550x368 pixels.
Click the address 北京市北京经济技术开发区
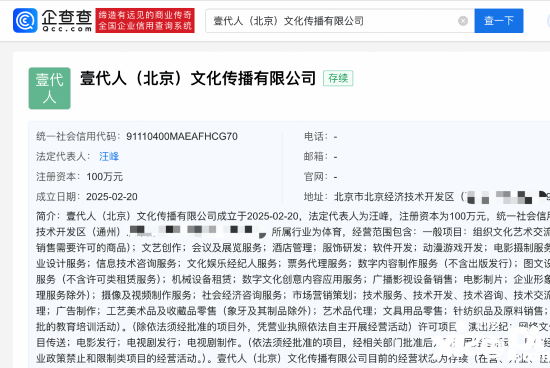(394, 197)
